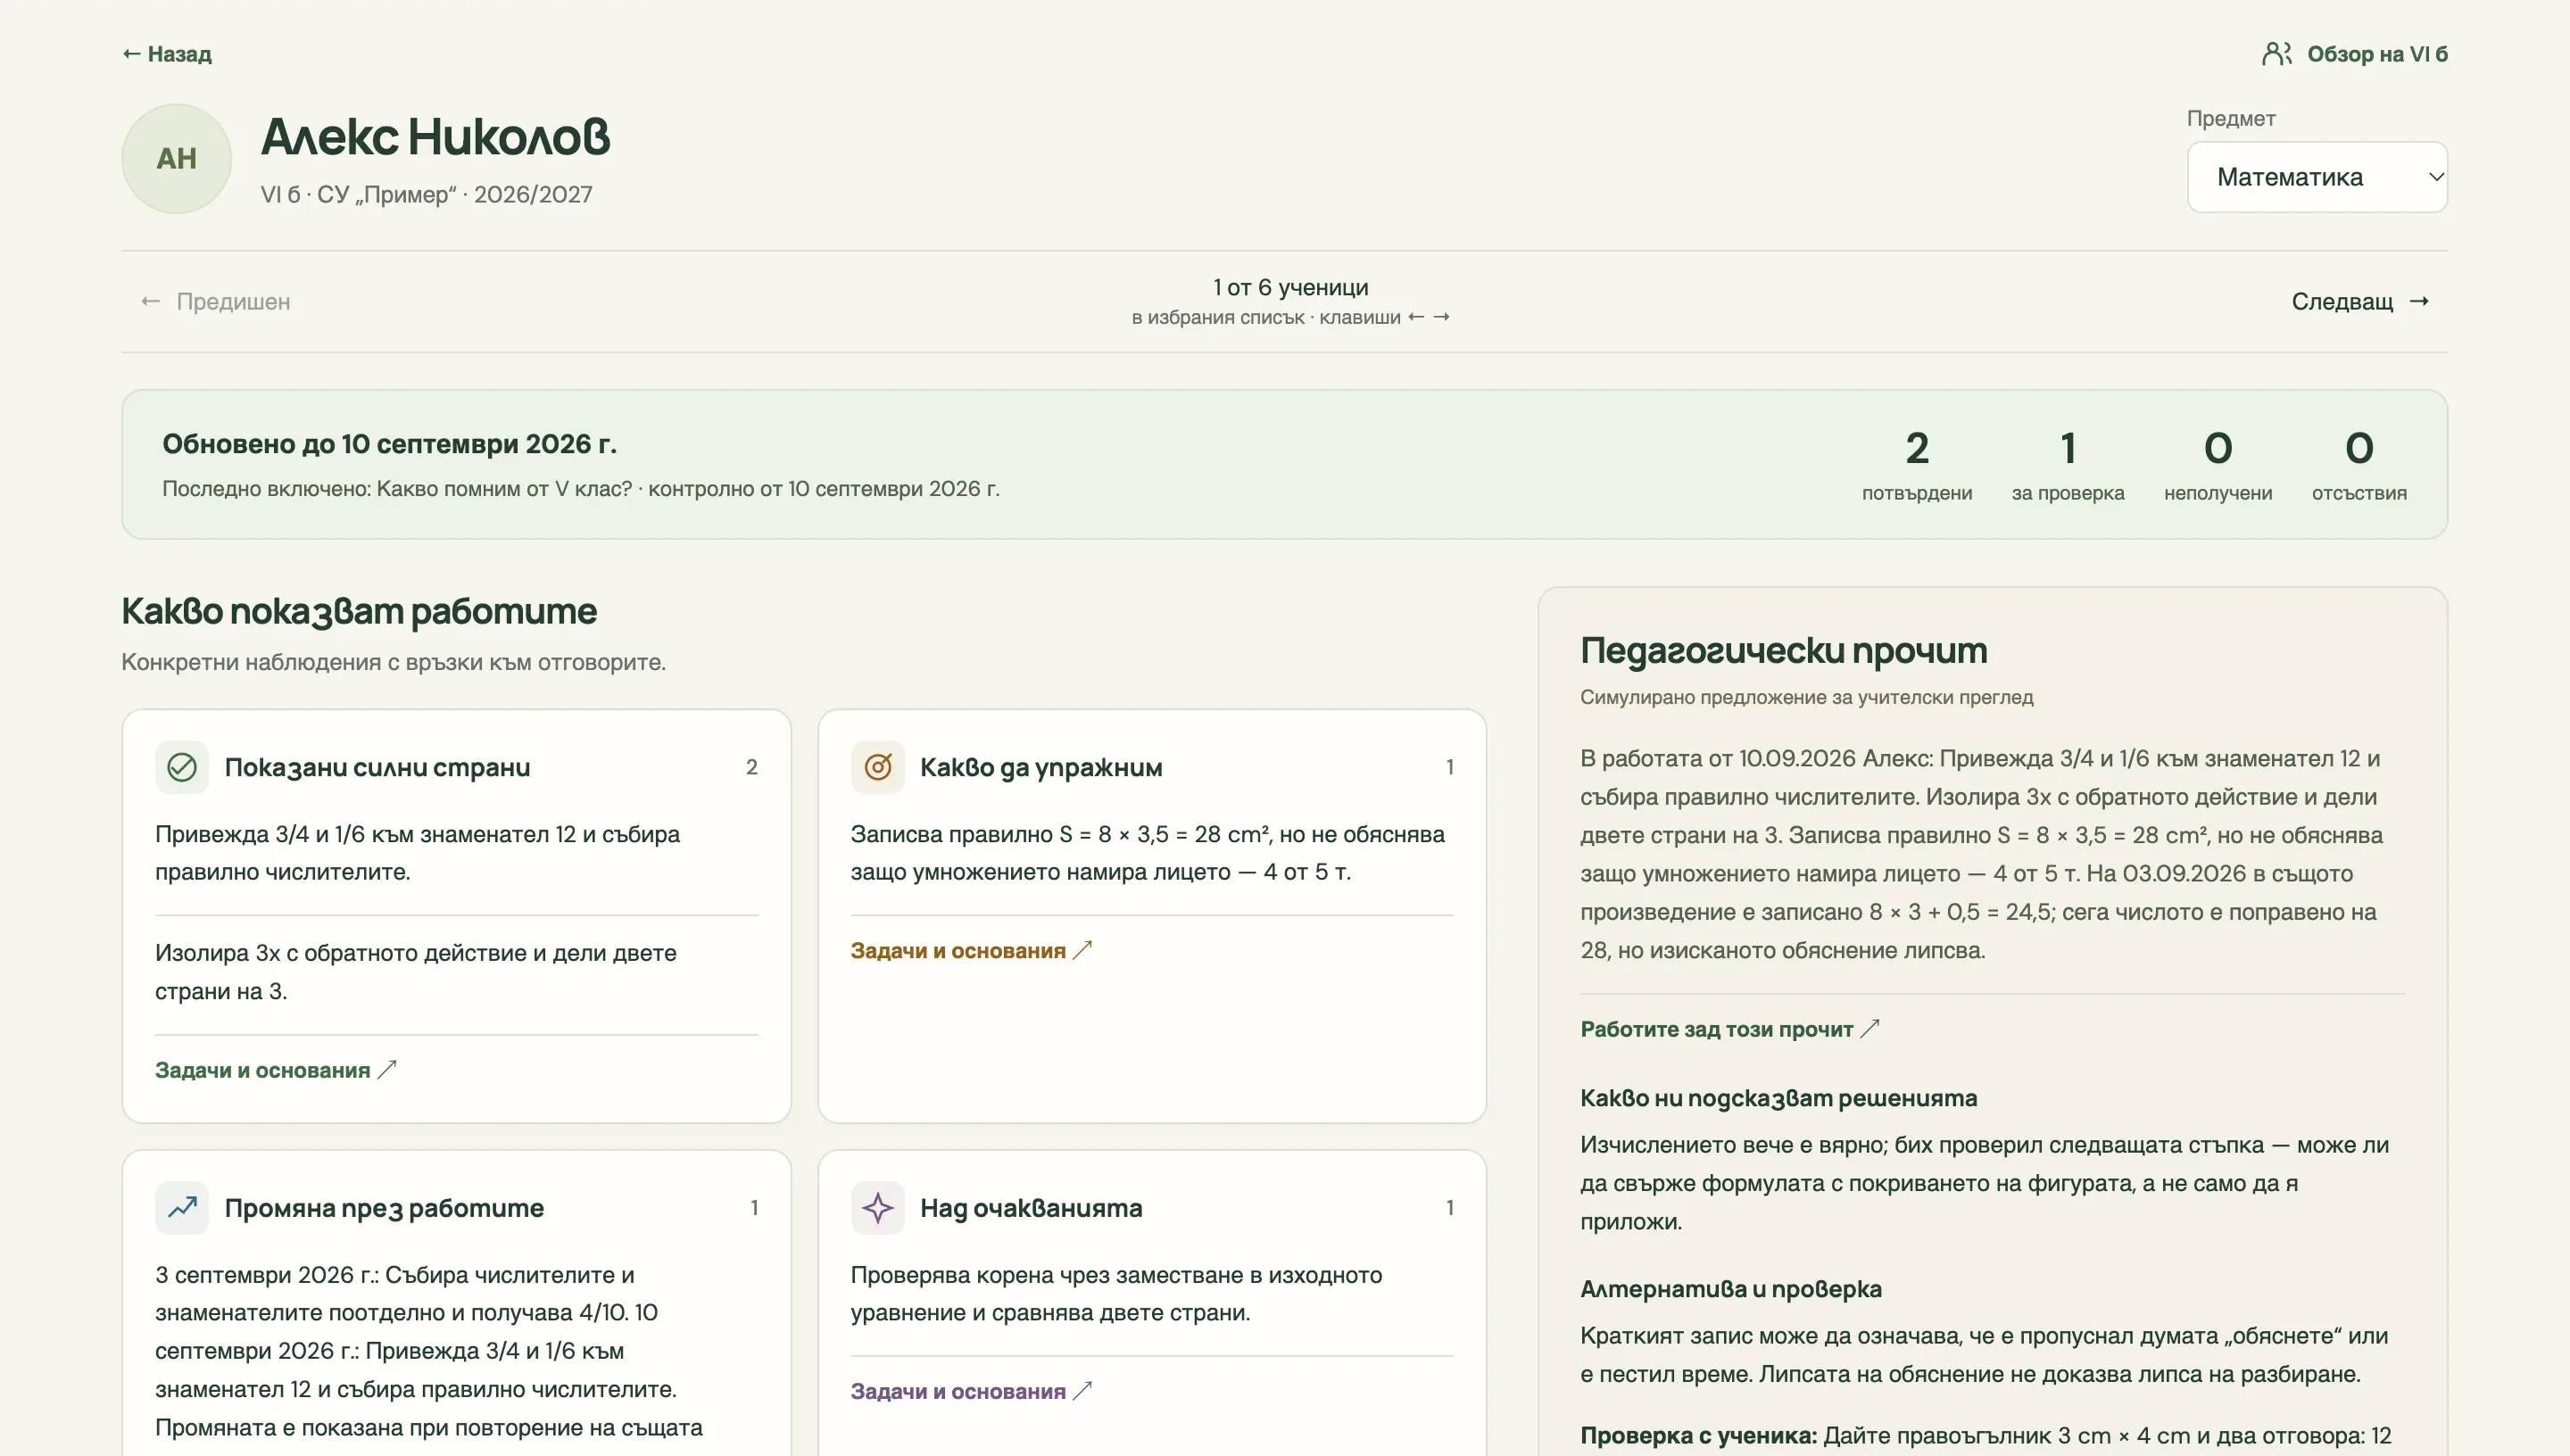Click the Обновено до 10 септември 2026 г. heading
Image resolution: width=2570 pixels, height=1456 pixels.
point(389,444)
